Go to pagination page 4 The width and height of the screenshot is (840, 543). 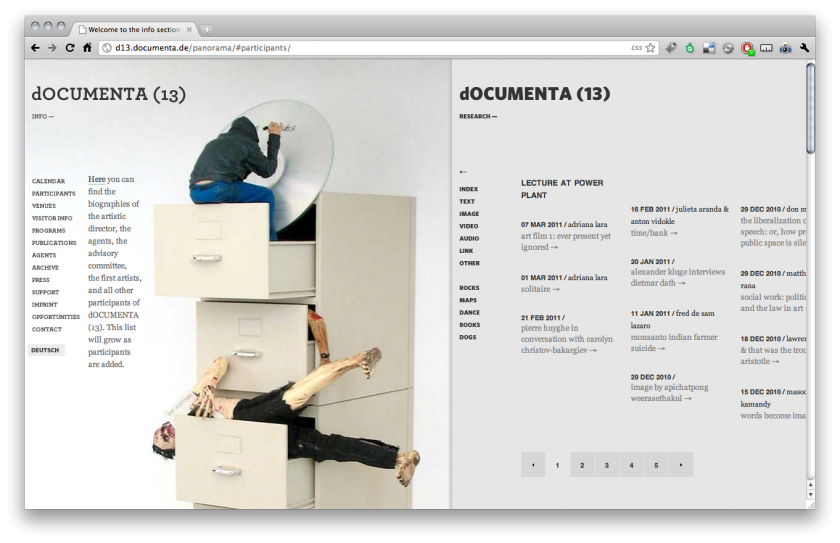(x=632, y=465)
